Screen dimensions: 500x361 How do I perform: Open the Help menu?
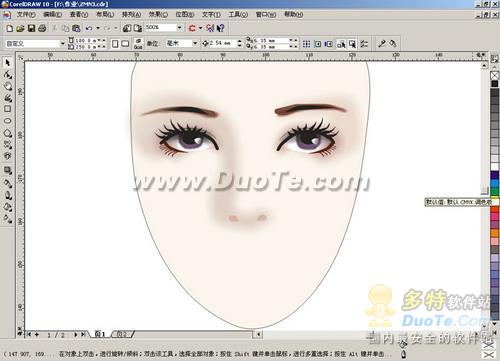click(x=293, y=14)
